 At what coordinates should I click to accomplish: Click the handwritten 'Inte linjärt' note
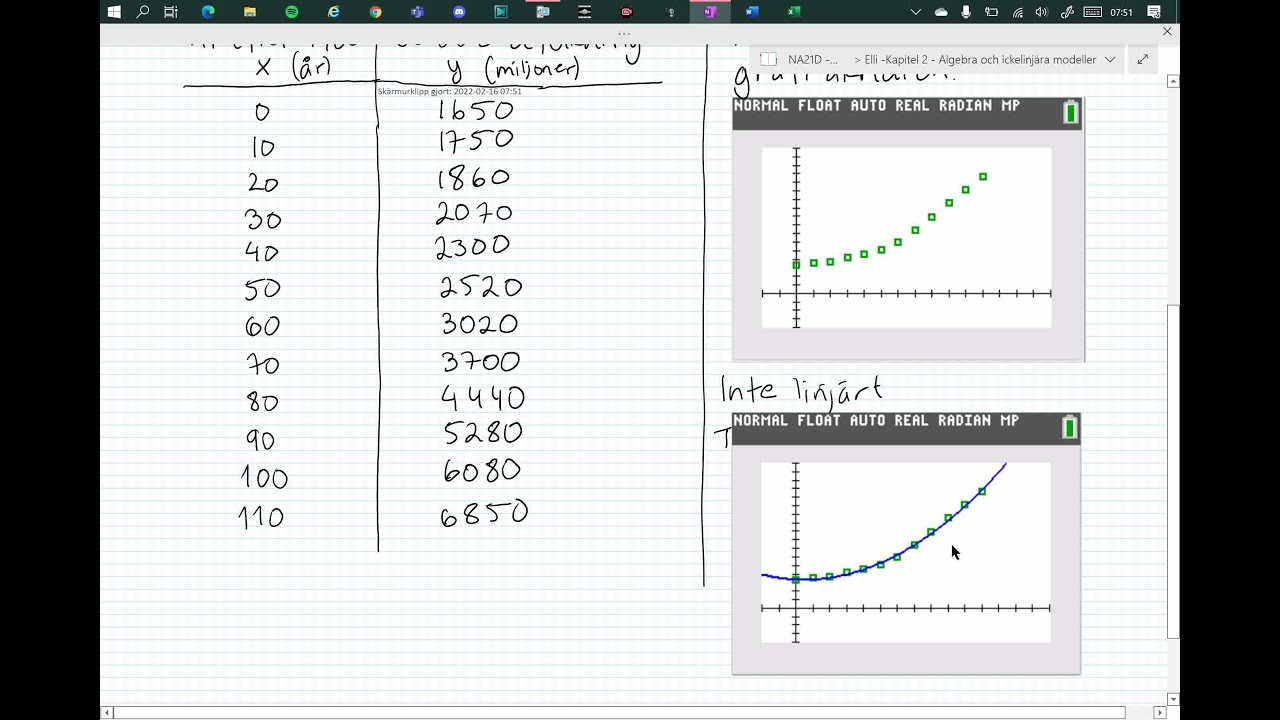pos(802,389)
